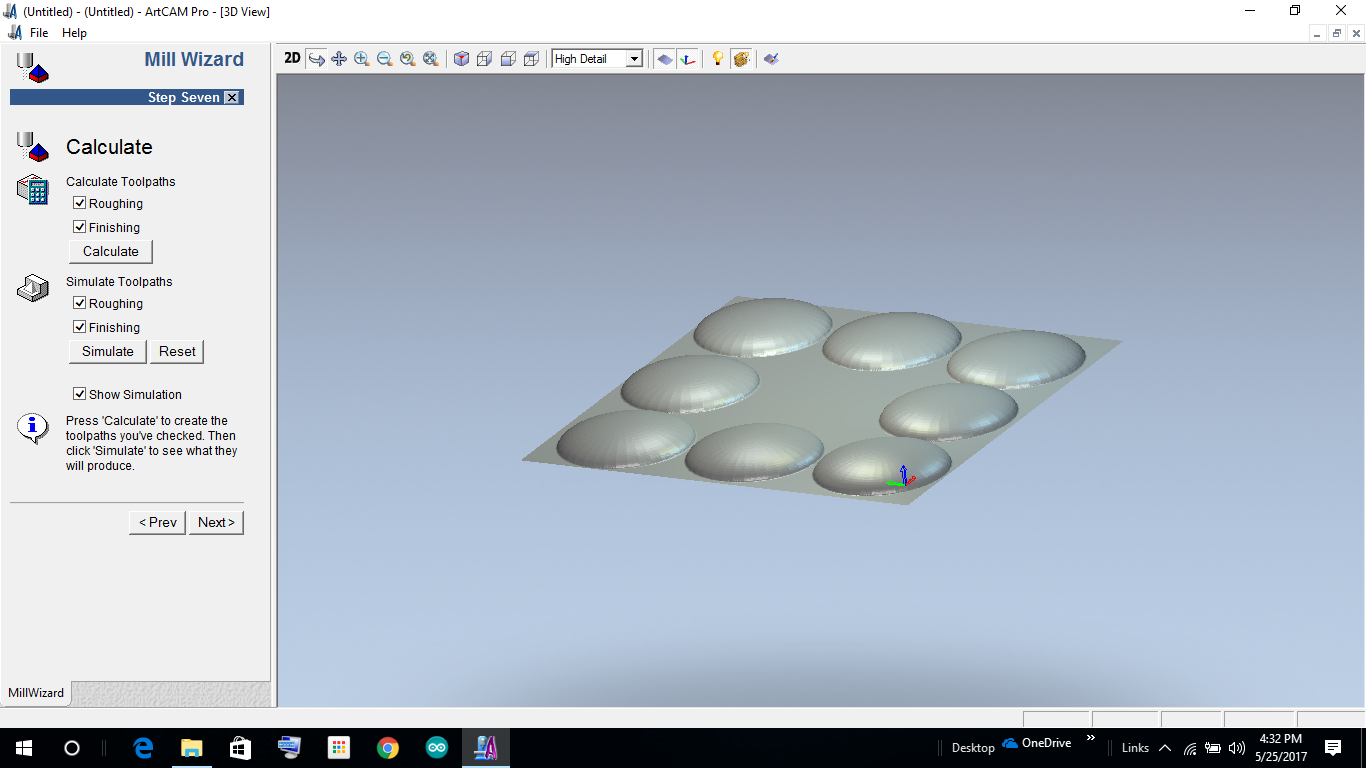Image resolution: width=1366 pixels, height=768 pixels.
Task: Open the Help menu
Action: (x=74, y=32)
